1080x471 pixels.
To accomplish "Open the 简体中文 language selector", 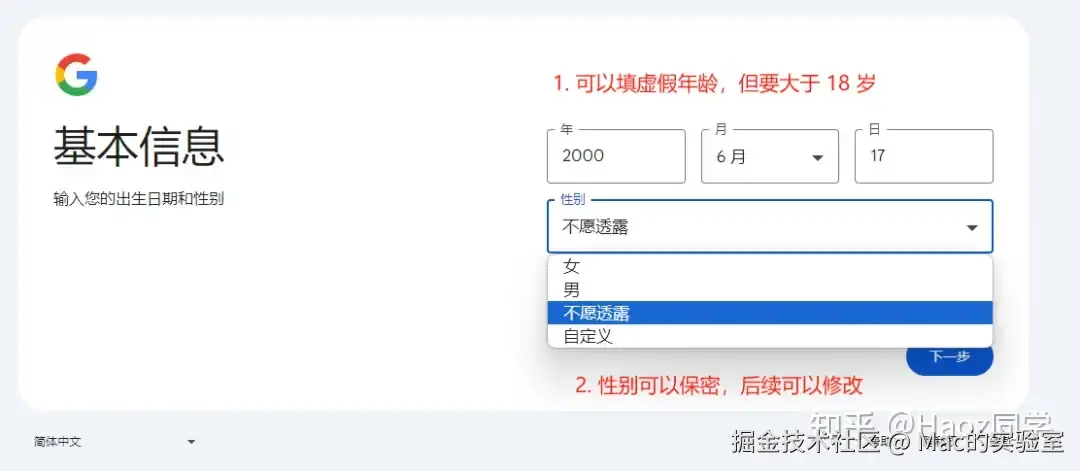I will (x=114, y=442).
